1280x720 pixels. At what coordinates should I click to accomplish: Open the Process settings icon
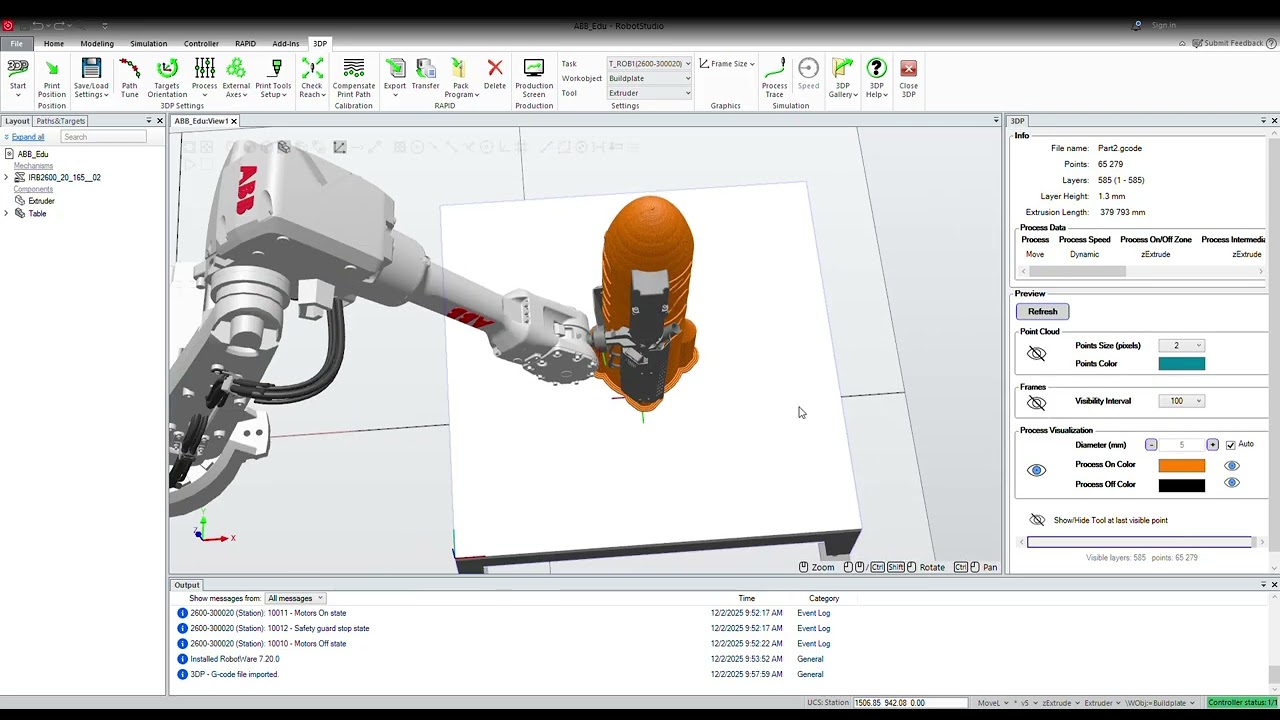[x=204, y=78]
